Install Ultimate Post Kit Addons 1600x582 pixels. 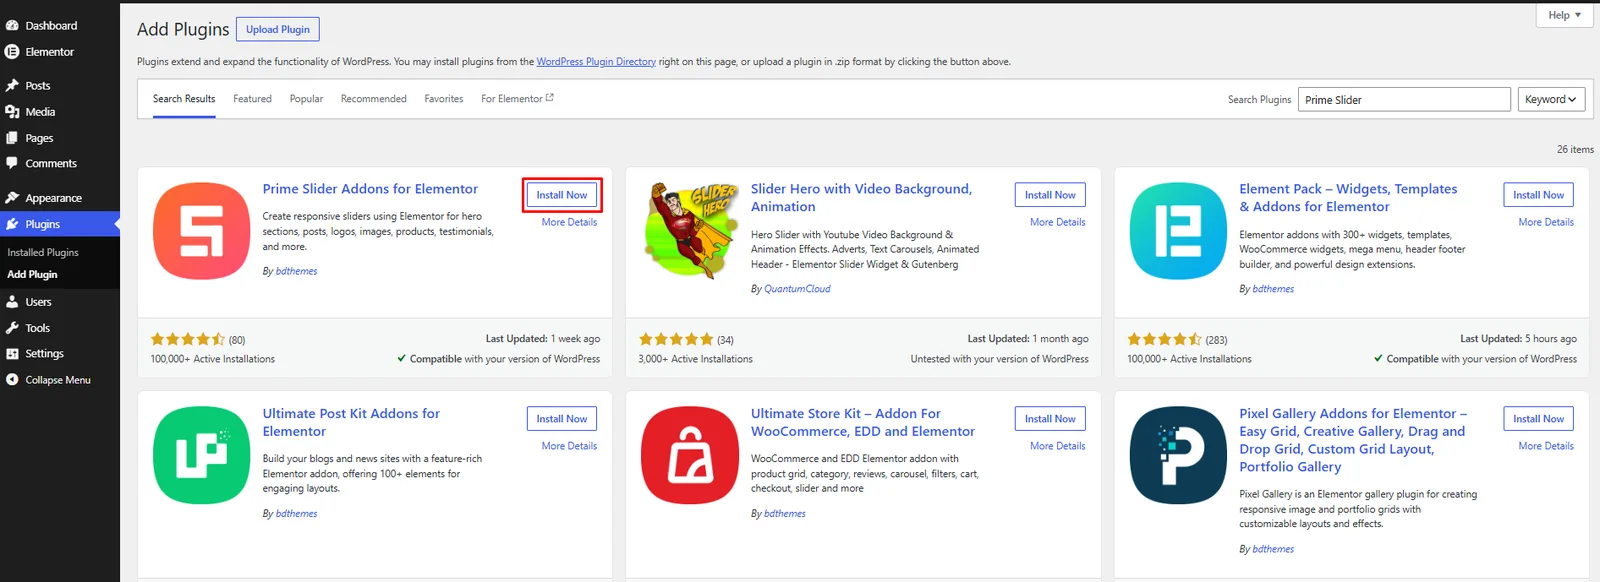click(x=562, y=419)
